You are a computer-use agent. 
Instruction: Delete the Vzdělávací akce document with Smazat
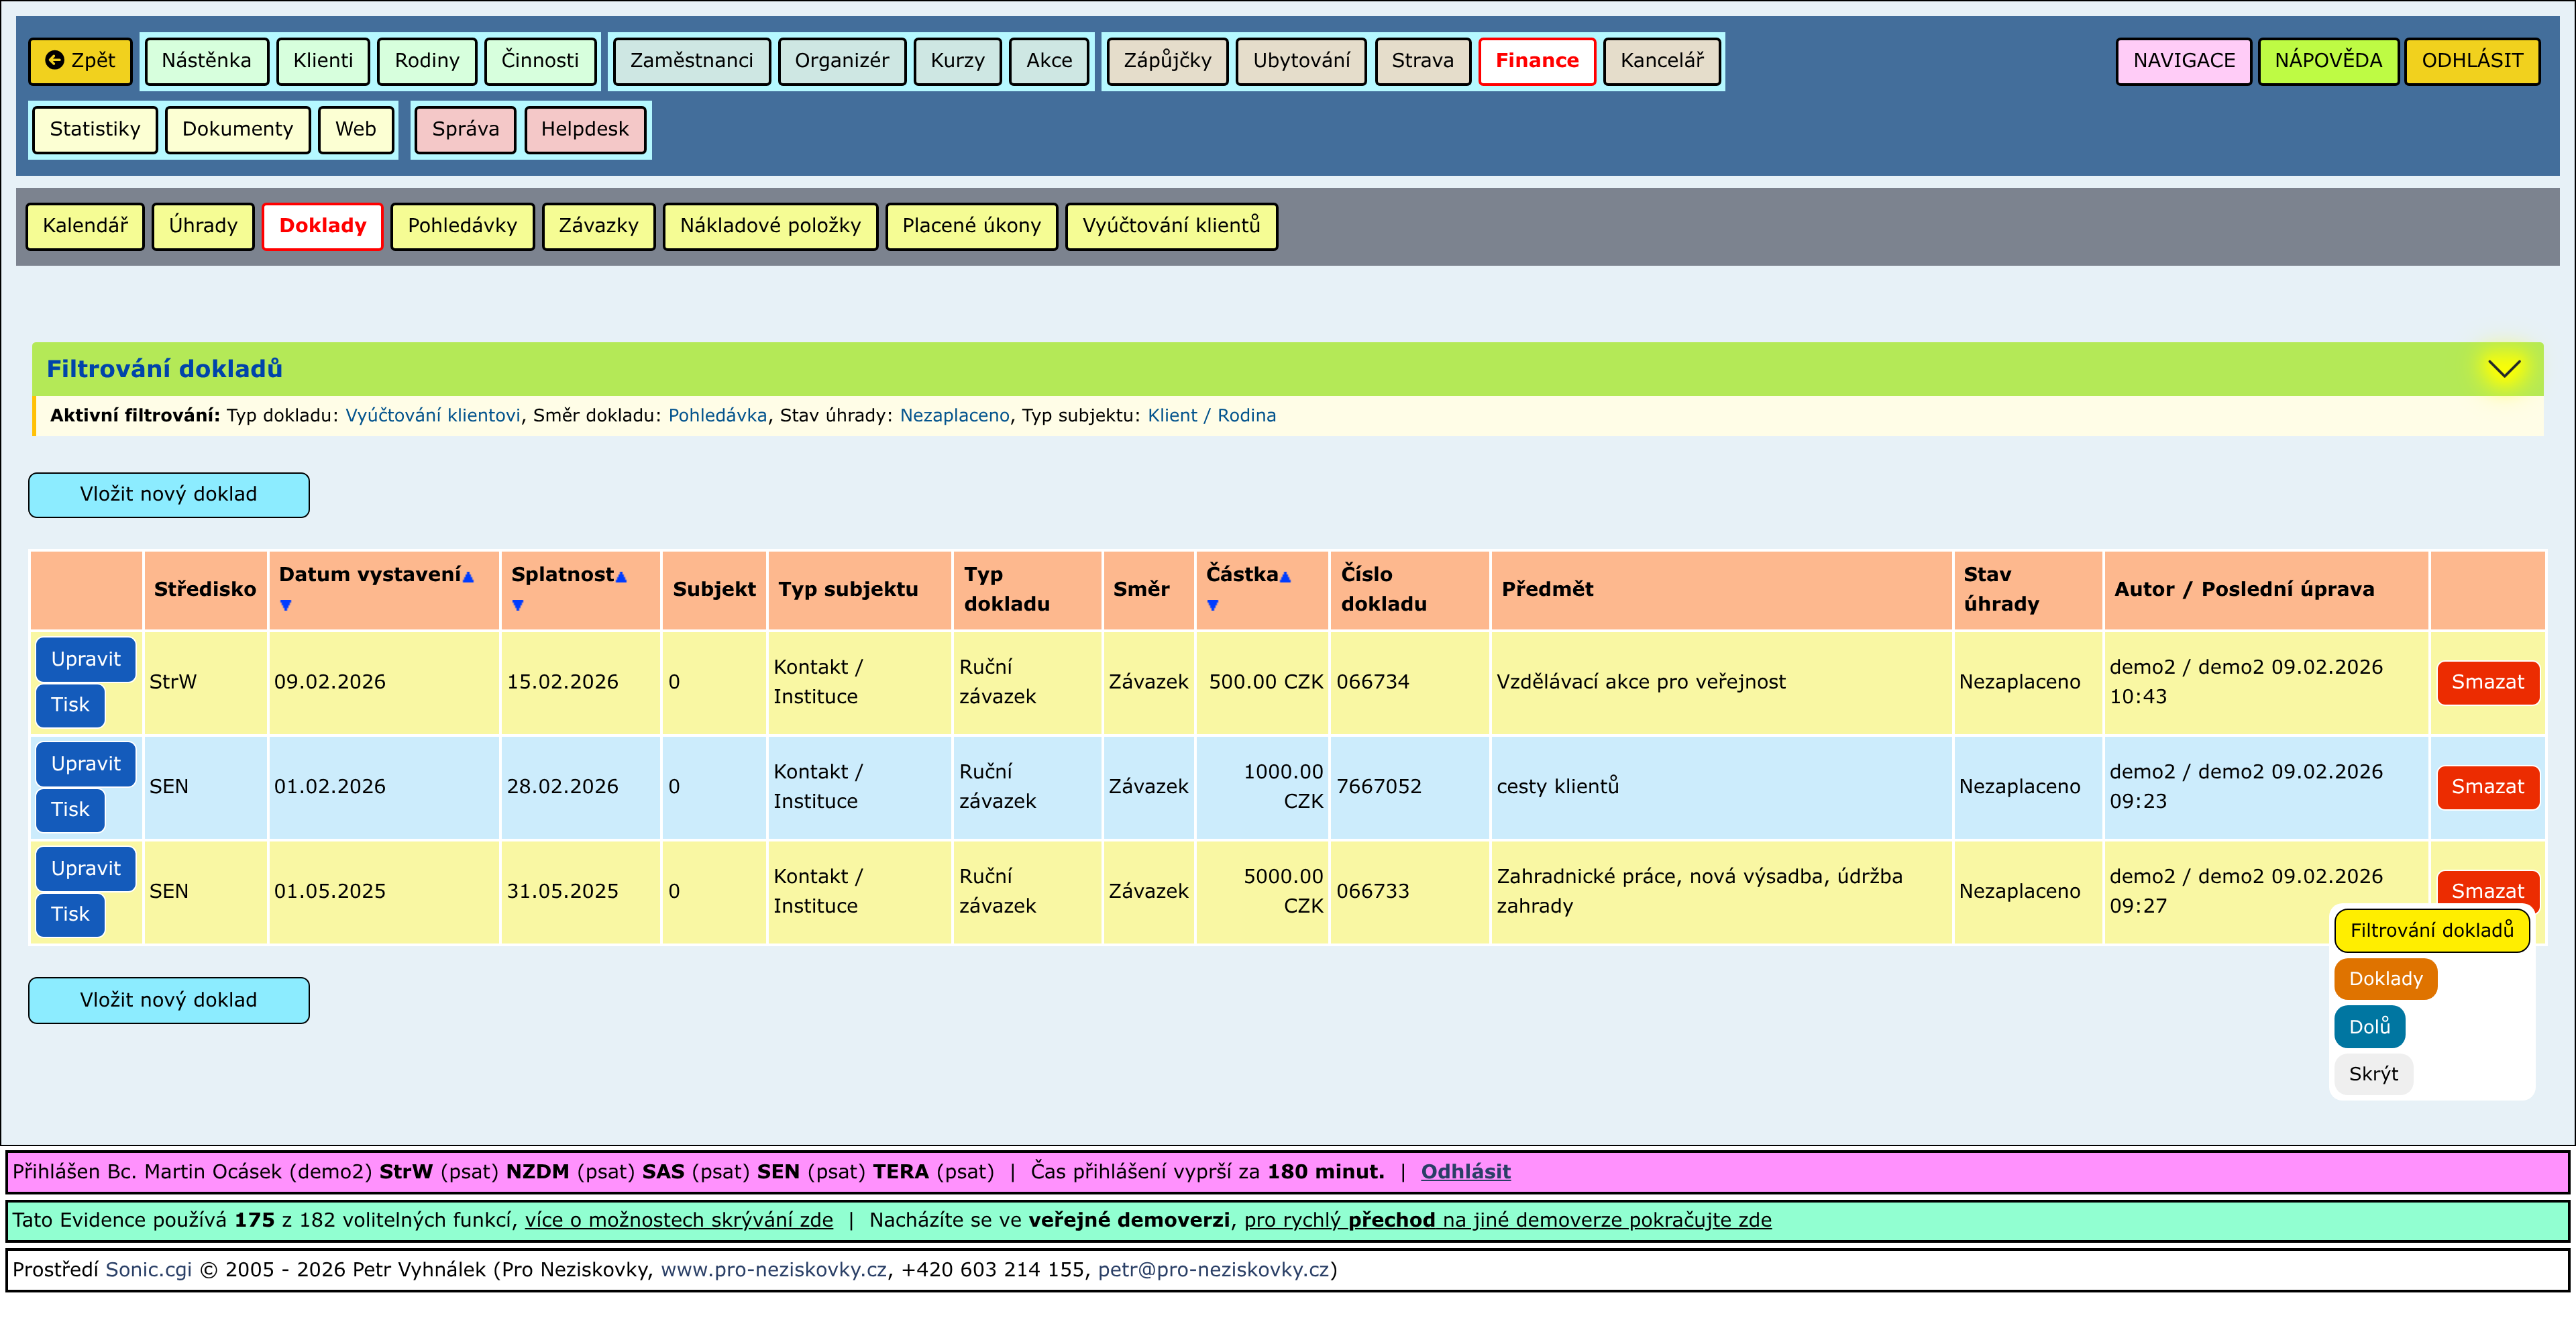click(2487, 682)
